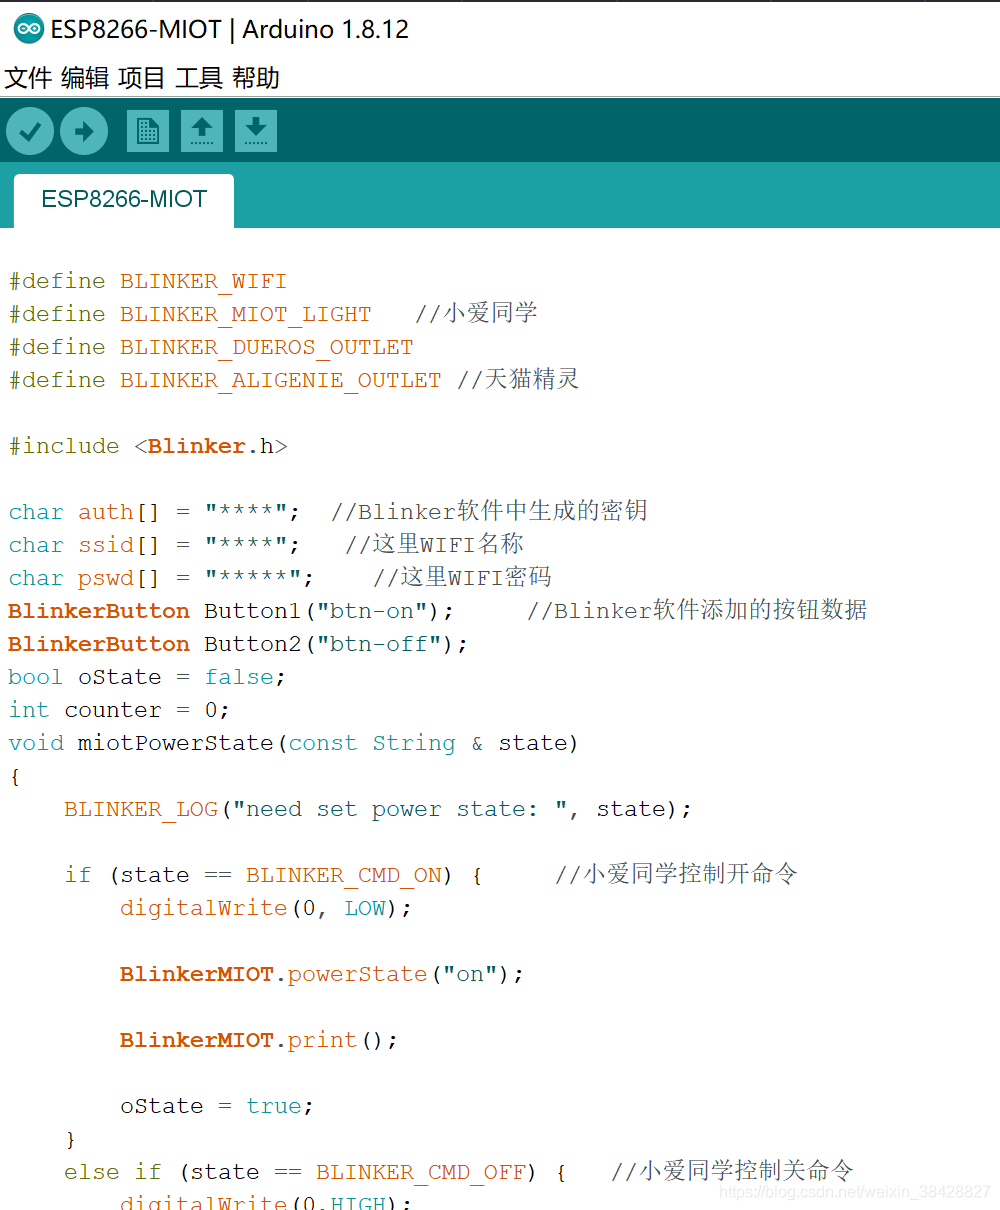Click the window title 'ESP8266-MIOT | Arduino 1.8.12'
Viewport: 1000px width, 1210px height.
[230, 29]
